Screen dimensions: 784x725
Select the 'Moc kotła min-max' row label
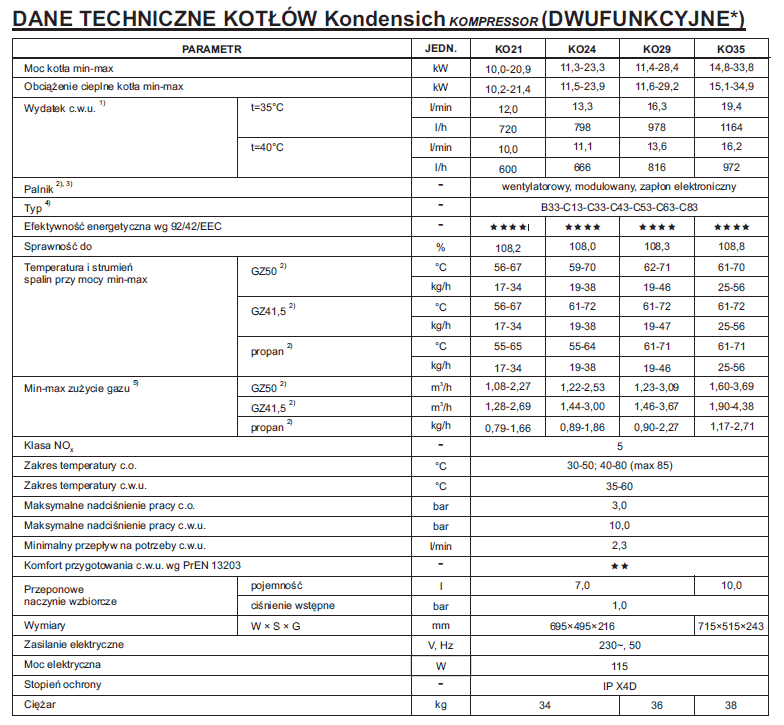[68, 68]
